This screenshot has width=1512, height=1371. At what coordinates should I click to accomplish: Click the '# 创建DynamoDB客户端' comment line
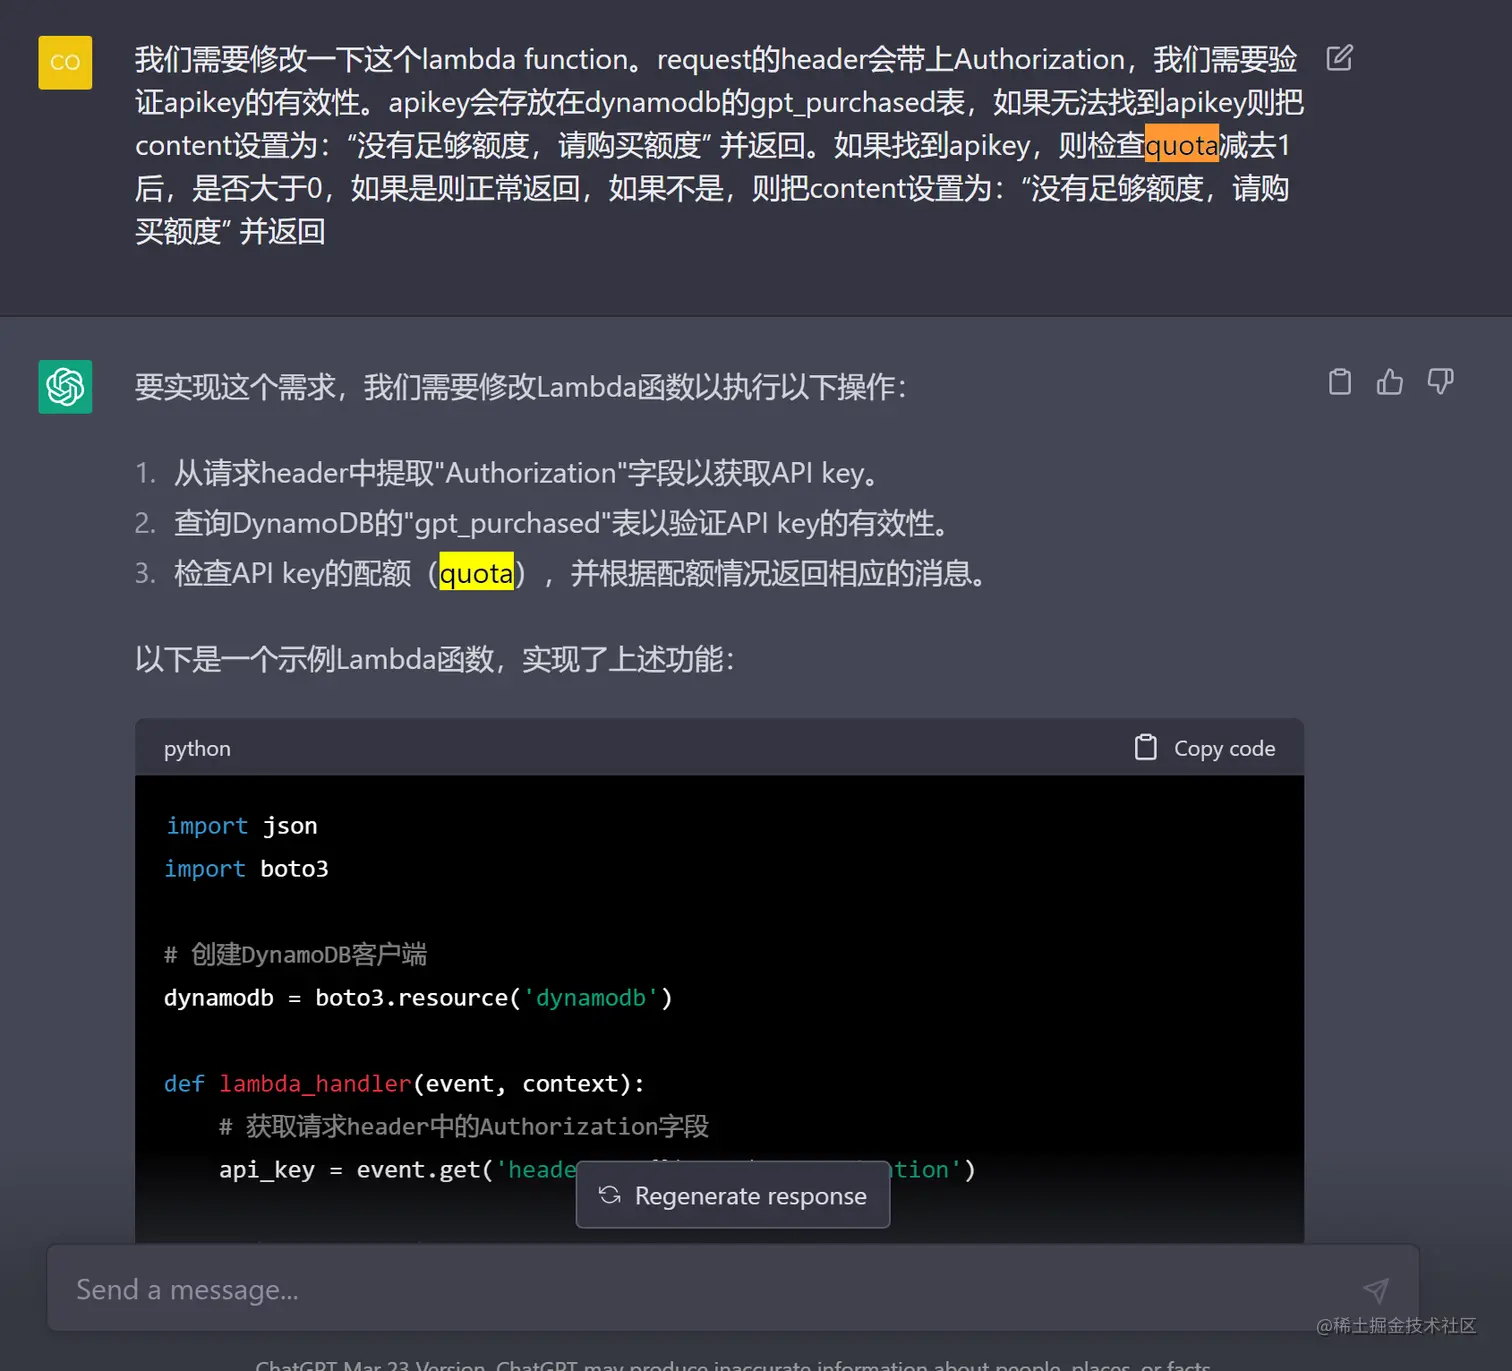295,955
